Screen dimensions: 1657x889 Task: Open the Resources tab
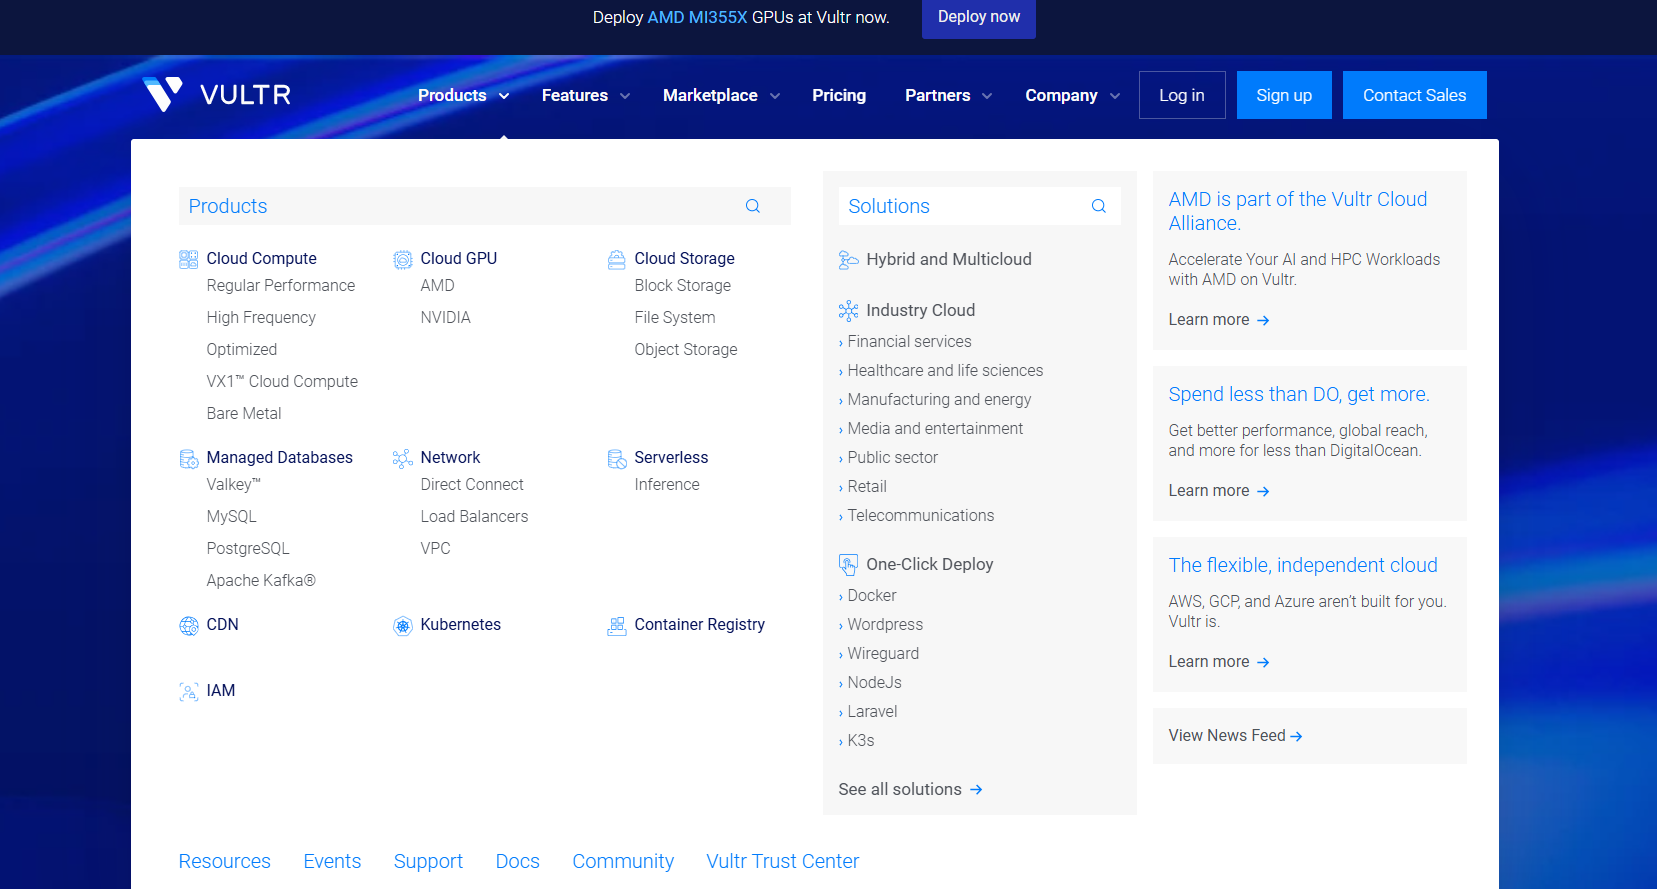(x=225, y=861)
